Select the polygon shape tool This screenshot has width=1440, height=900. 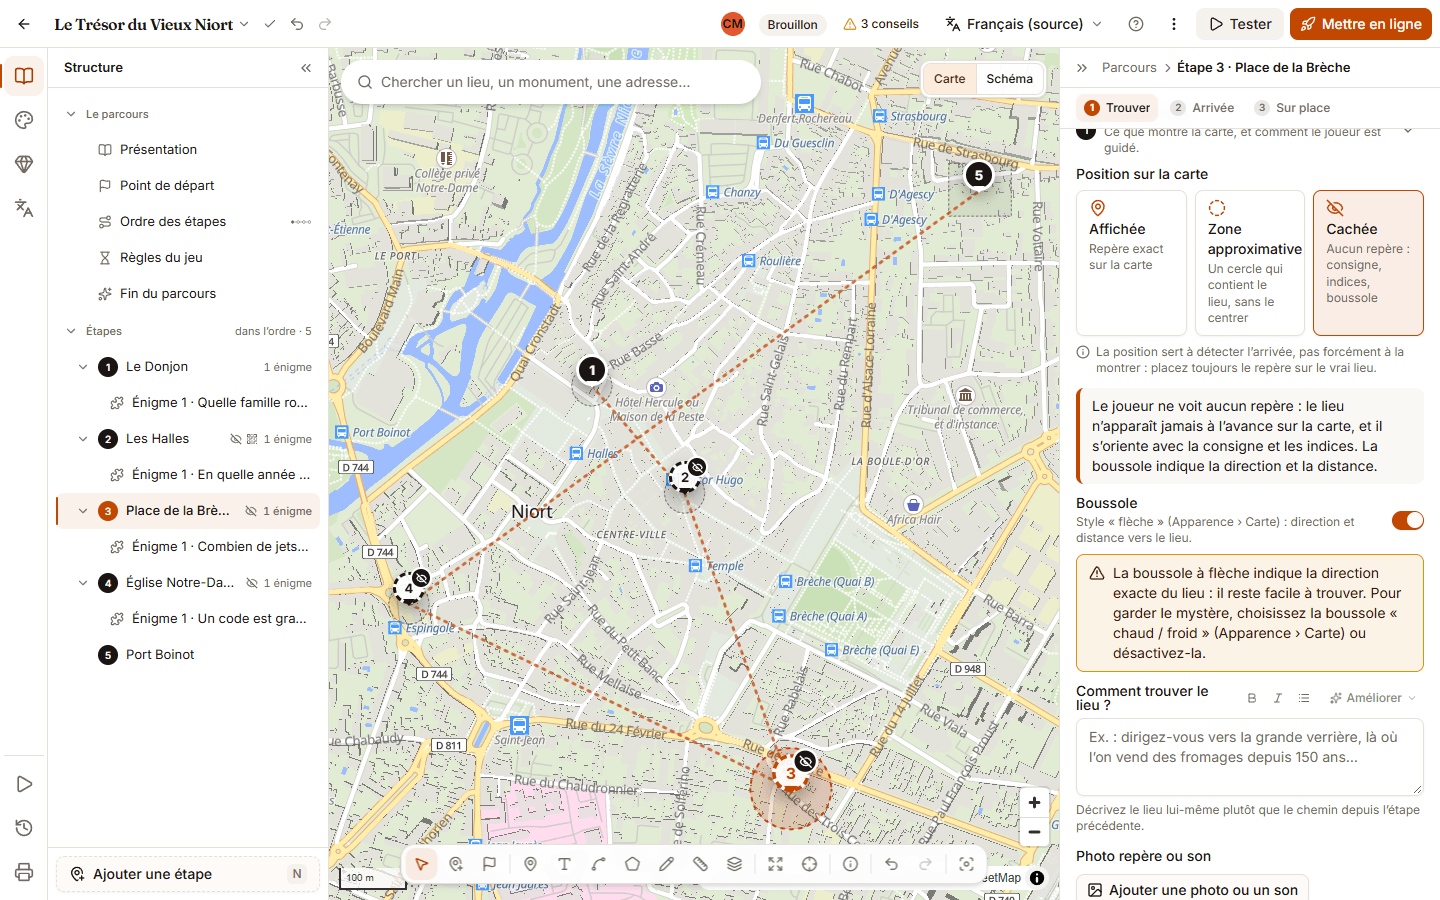632,864
